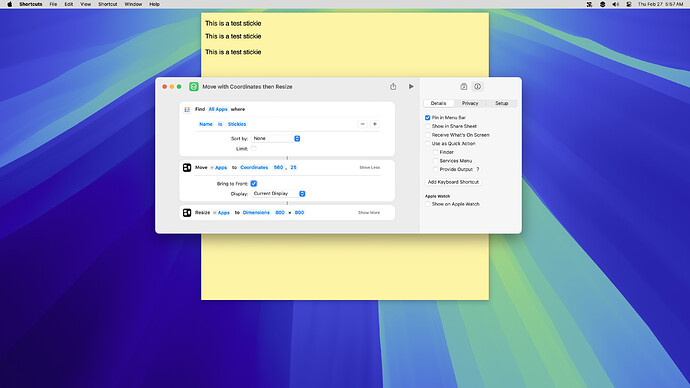
Task: Enable Show in Share Sheet
Action: point(427,126)
